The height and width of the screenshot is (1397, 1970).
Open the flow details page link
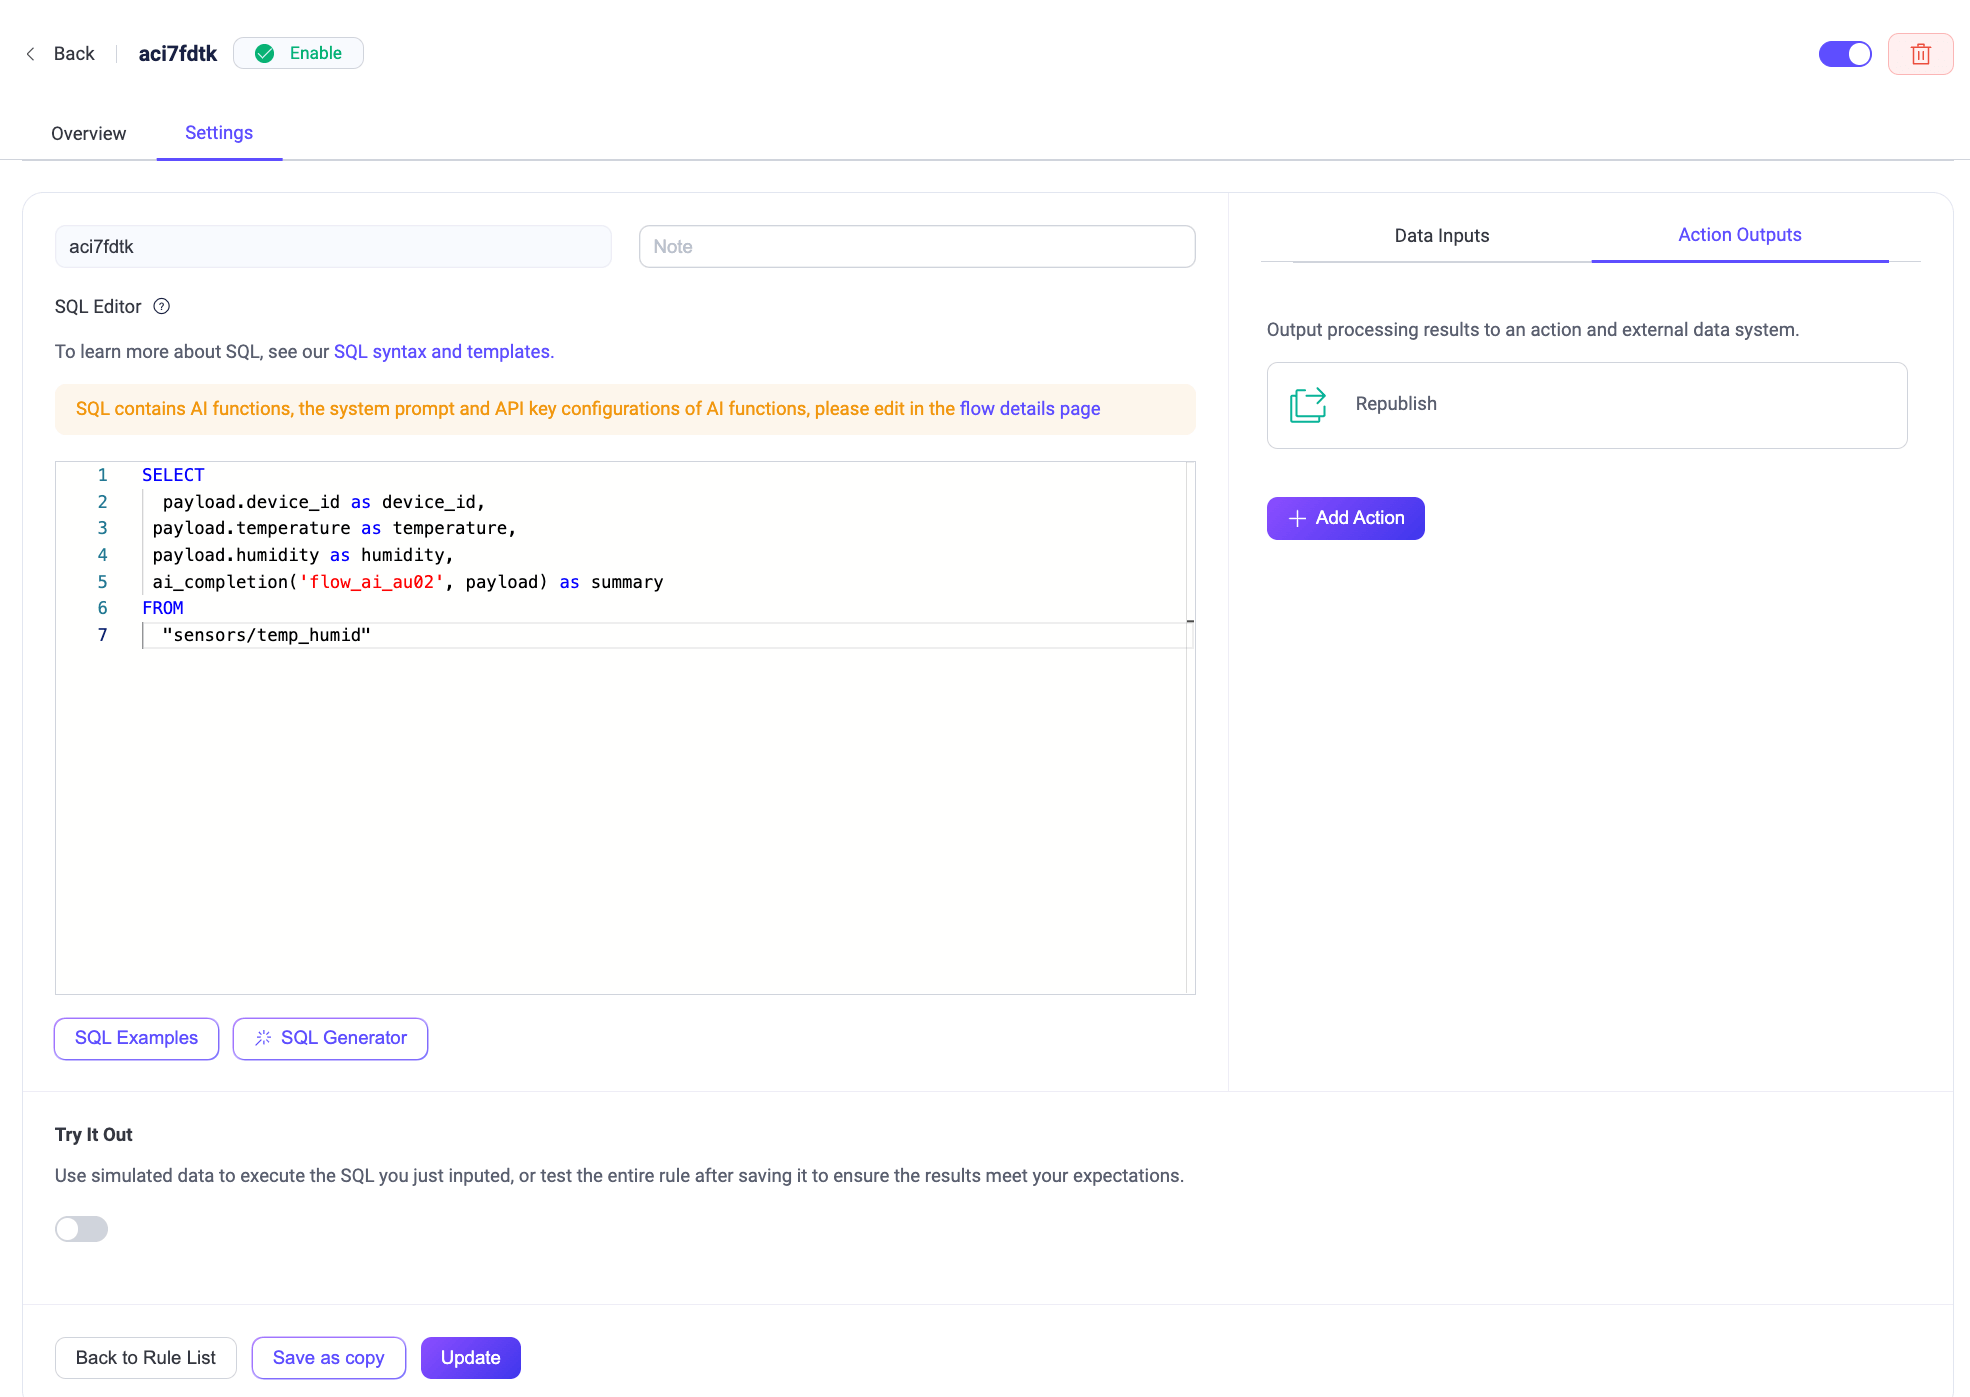click(1029, 408)
